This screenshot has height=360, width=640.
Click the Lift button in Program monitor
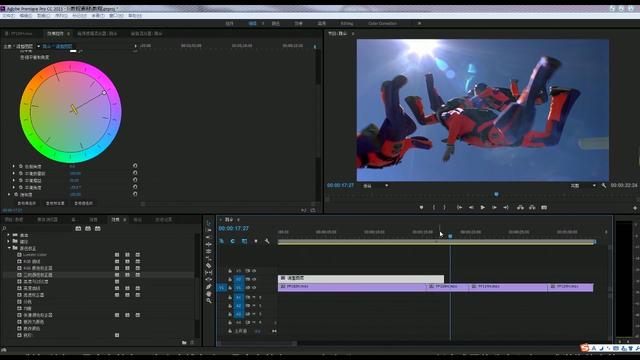(x=520, y=207)
